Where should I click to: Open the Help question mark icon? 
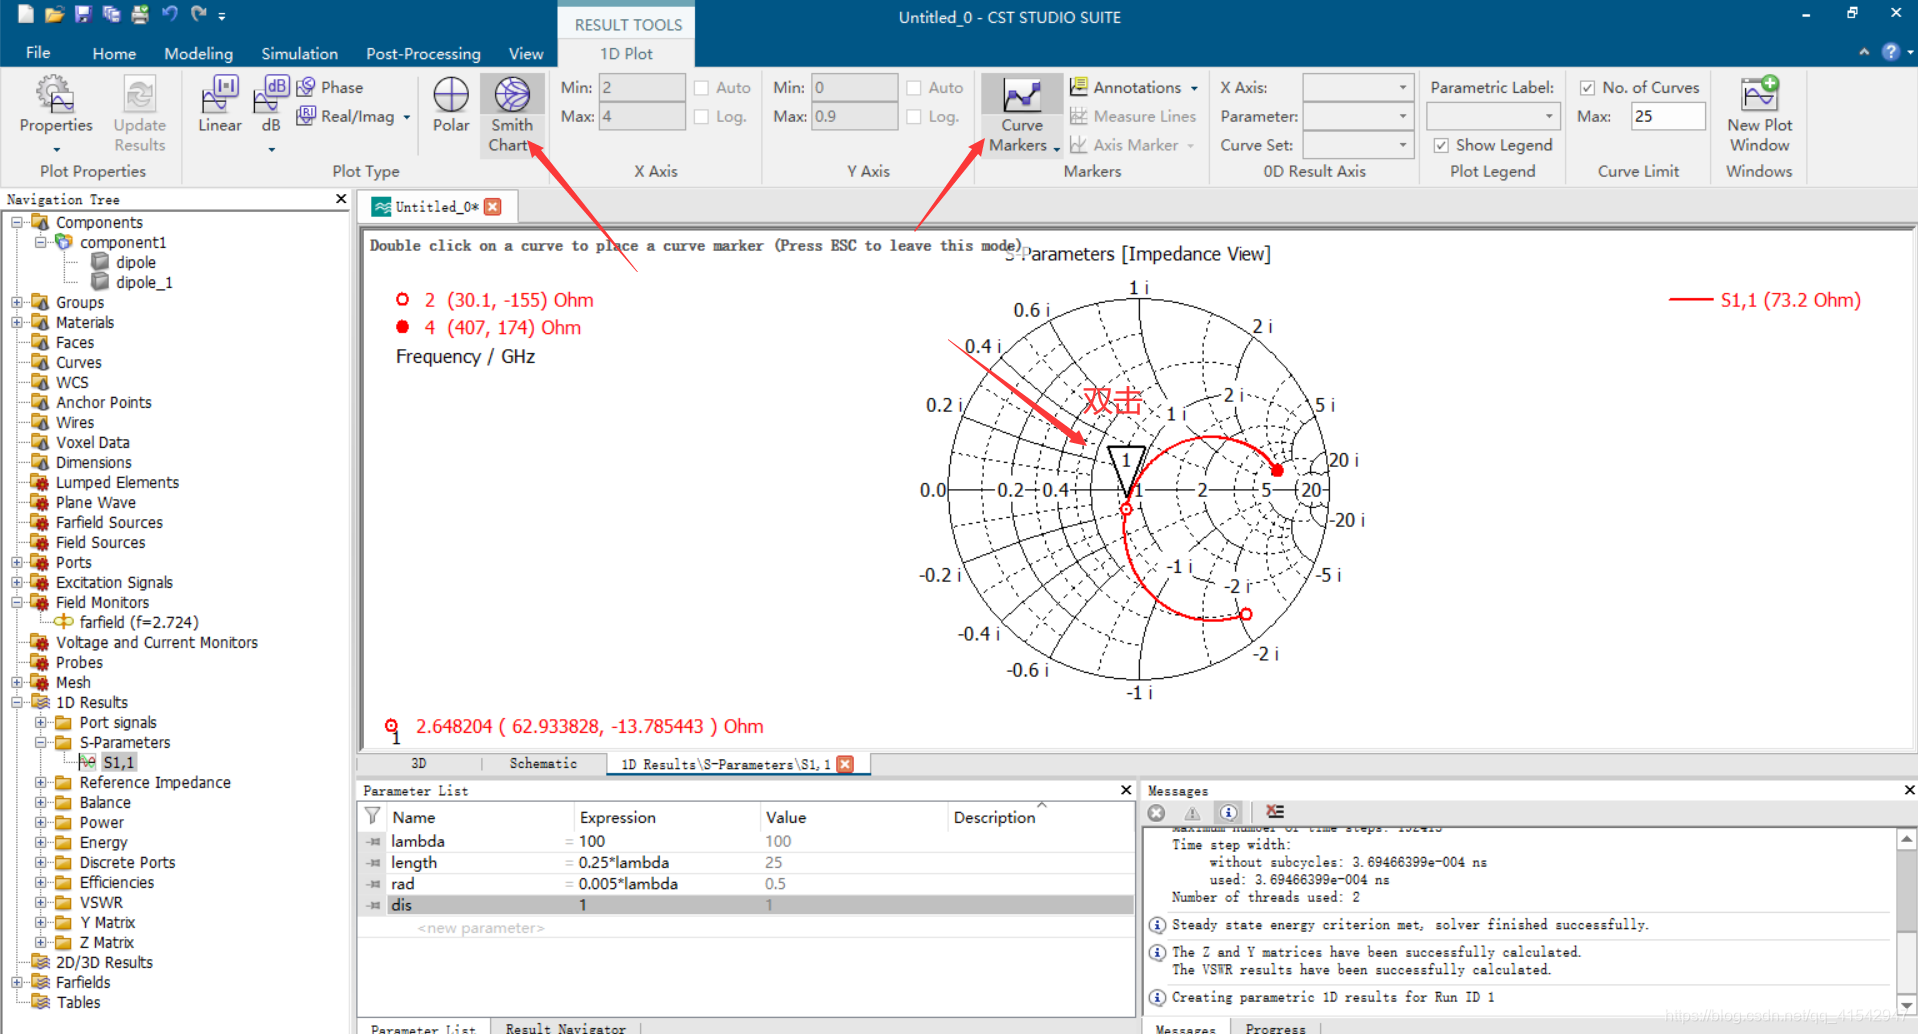1890,52
